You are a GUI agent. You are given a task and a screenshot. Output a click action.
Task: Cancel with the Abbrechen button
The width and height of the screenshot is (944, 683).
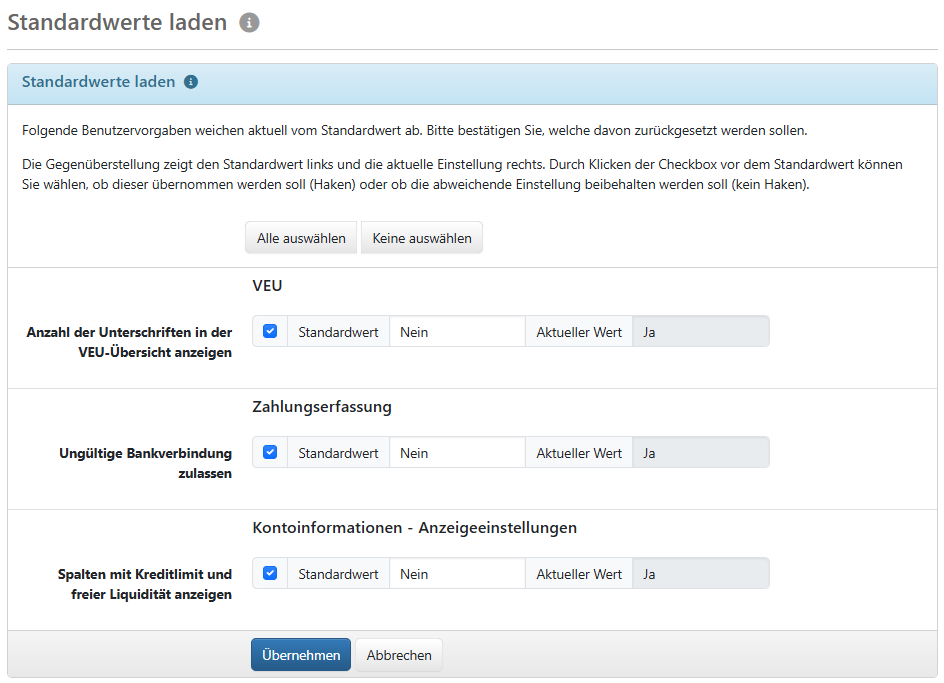(399, 655)
